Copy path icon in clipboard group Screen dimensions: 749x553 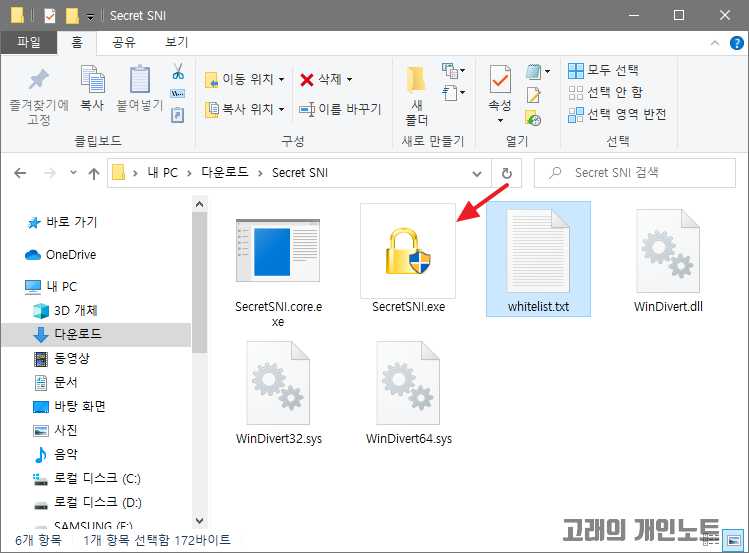178,94
